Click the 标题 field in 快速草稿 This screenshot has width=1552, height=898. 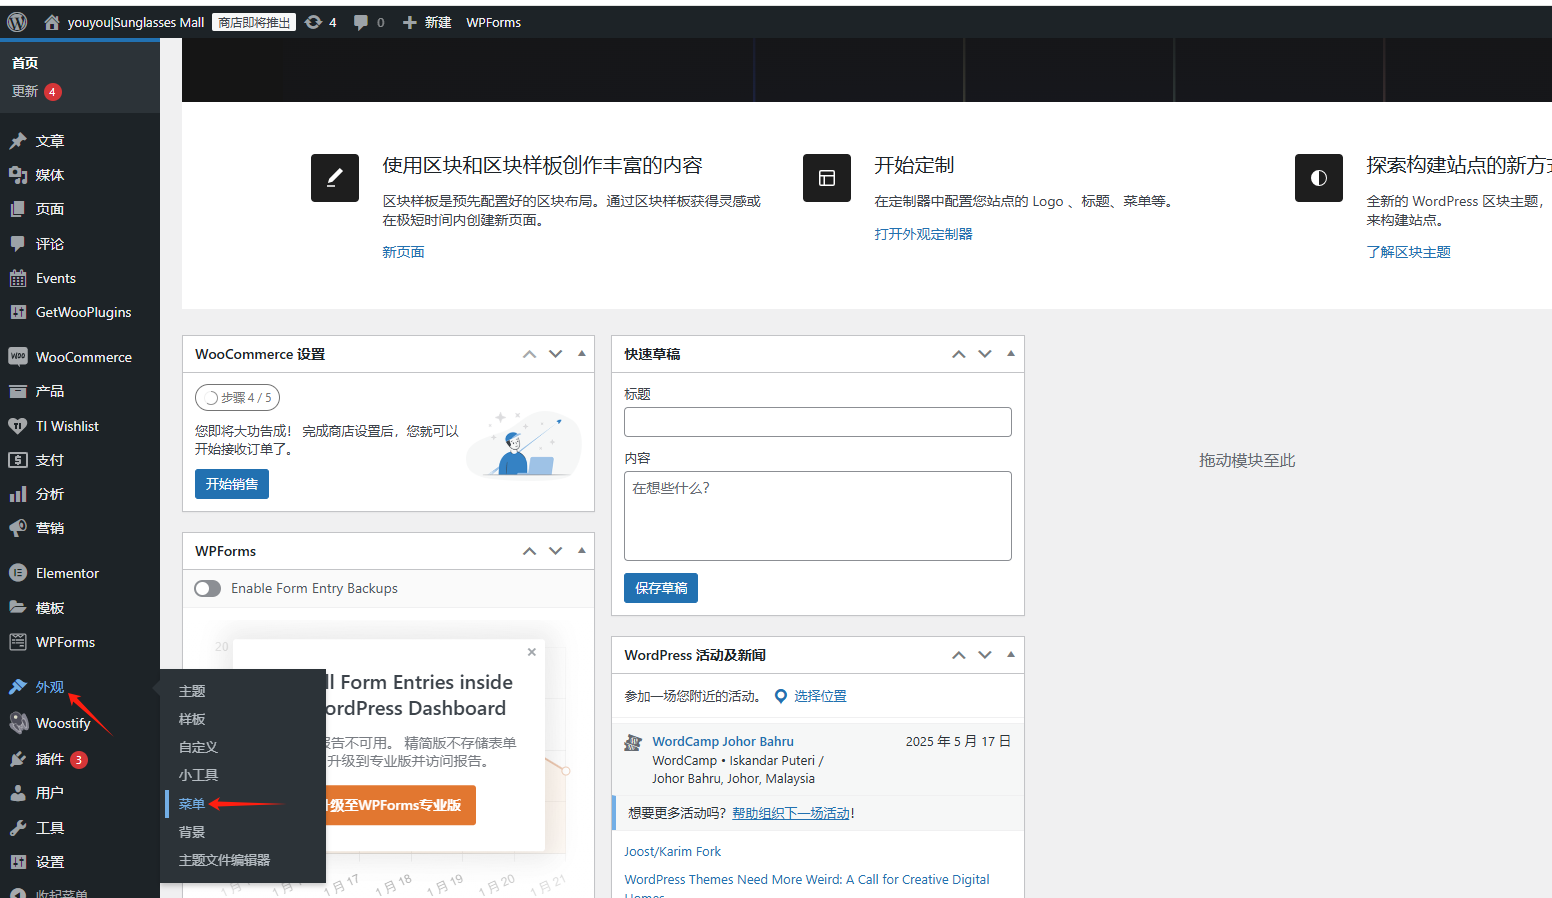817,421
